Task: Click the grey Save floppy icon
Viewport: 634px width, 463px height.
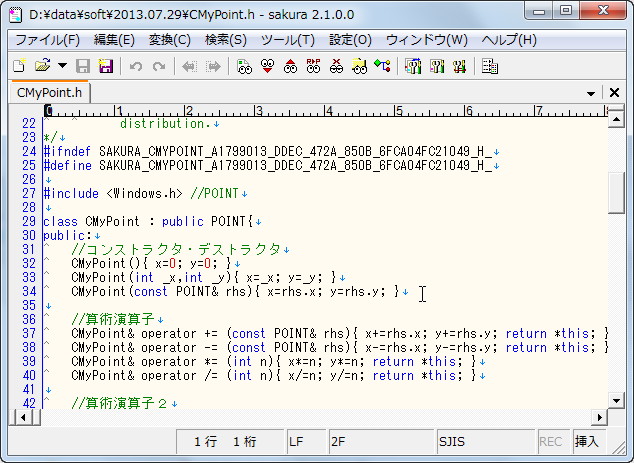Action: click(x=83, y=66)
